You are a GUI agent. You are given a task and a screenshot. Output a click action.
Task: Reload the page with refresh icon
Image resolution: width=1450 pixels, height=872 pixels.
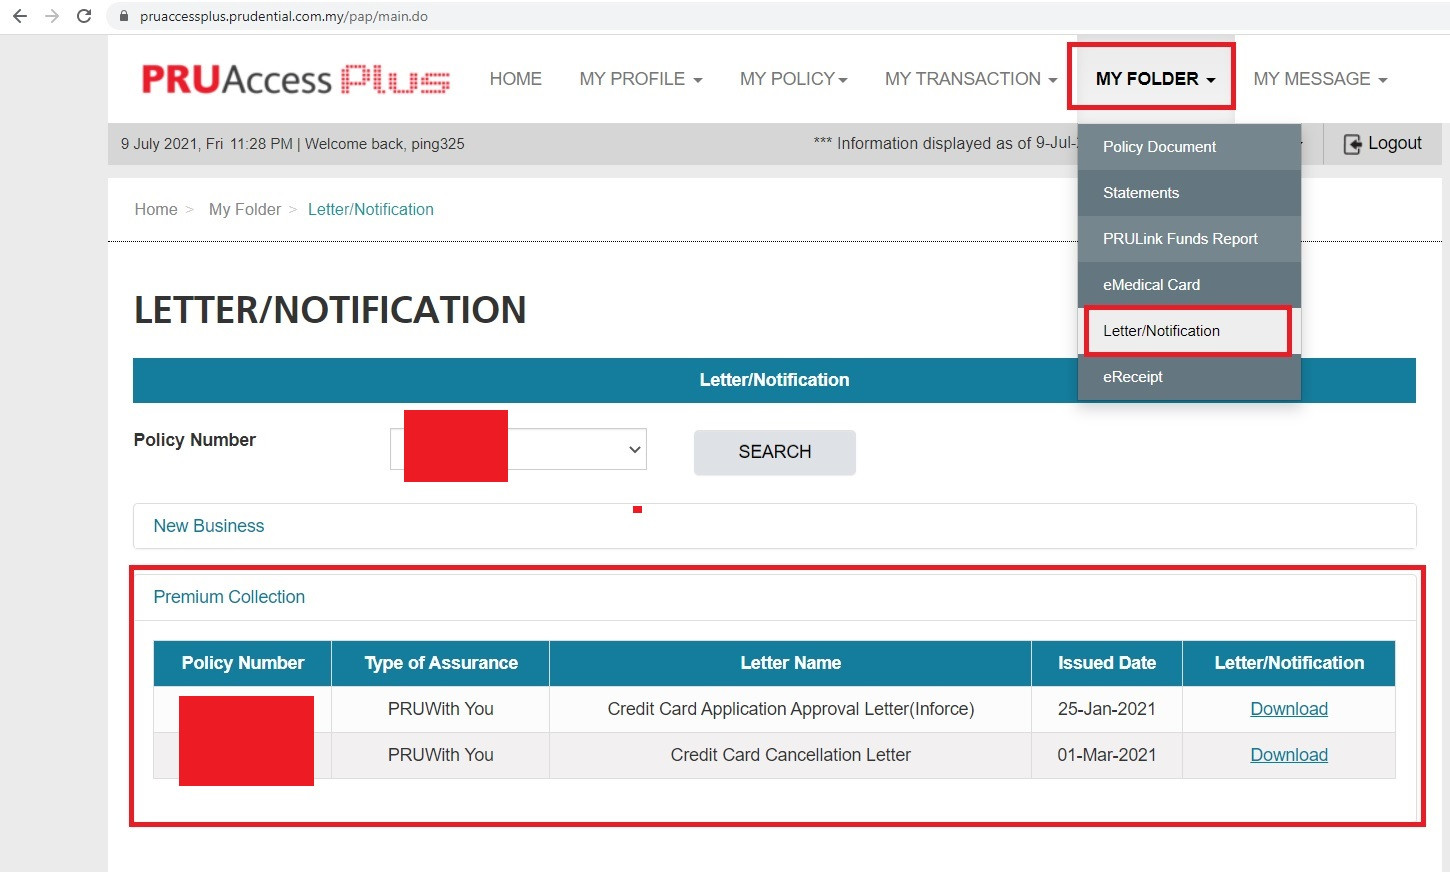point(84,16)
